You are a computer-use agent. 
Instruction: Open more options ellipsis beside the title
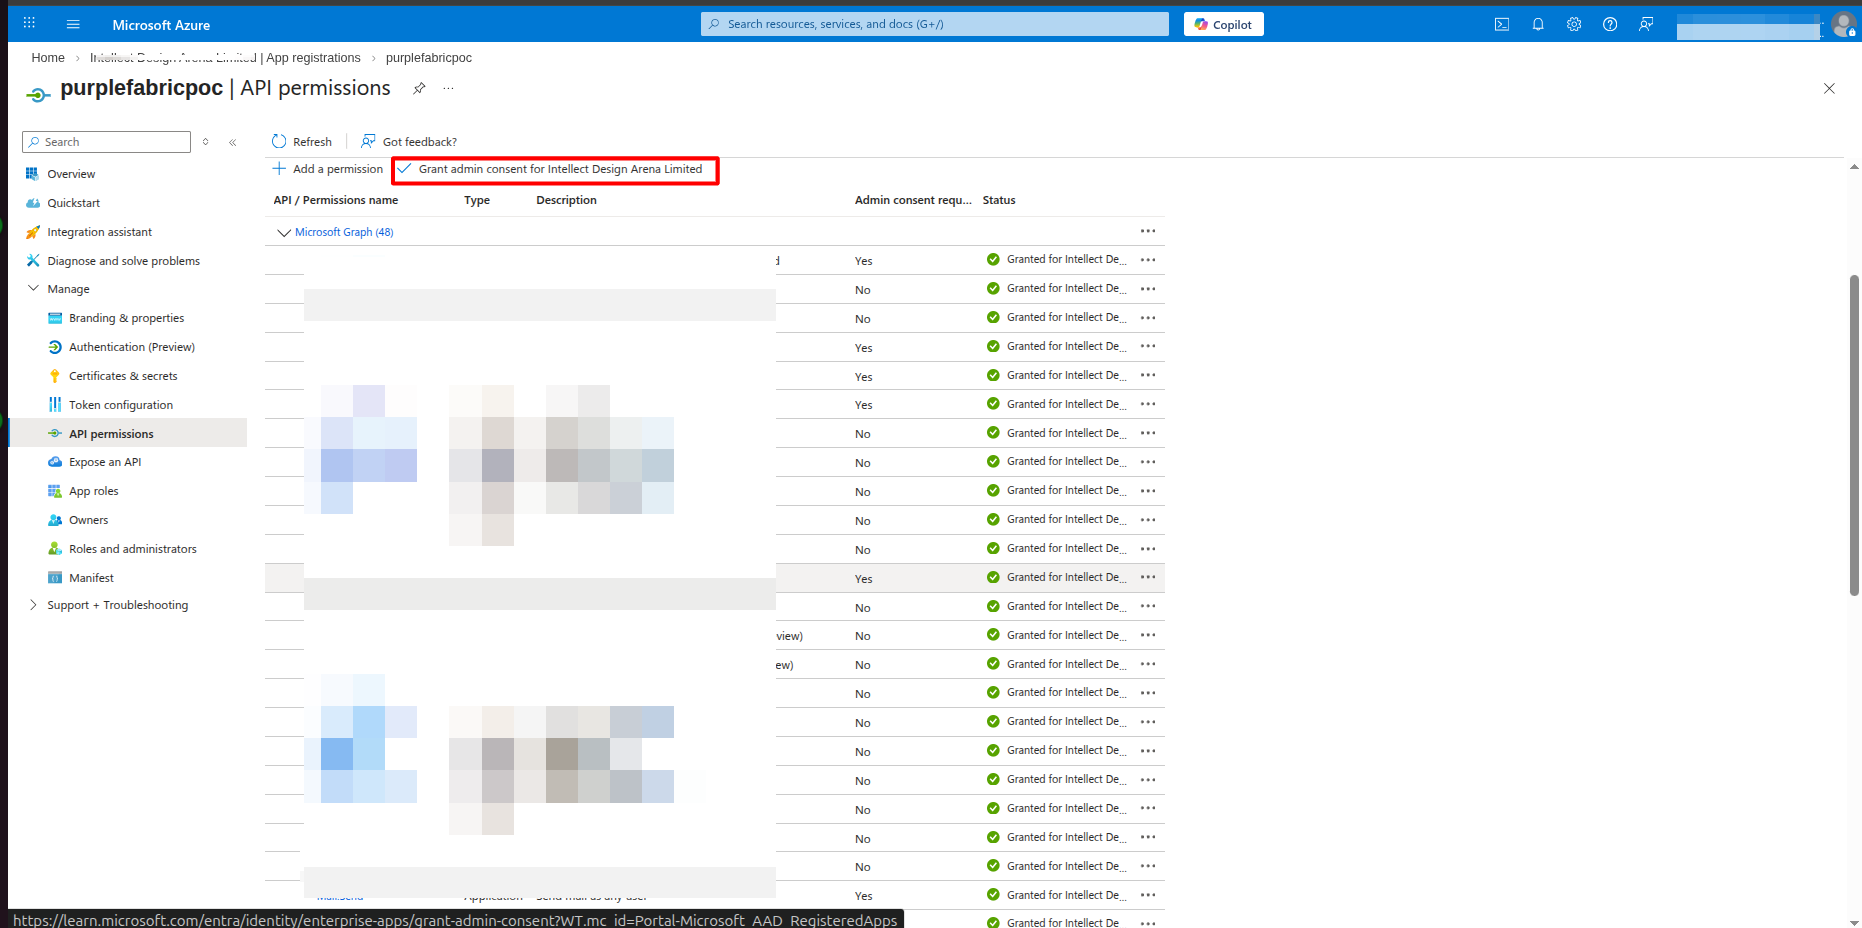click(x=448, y=88)
